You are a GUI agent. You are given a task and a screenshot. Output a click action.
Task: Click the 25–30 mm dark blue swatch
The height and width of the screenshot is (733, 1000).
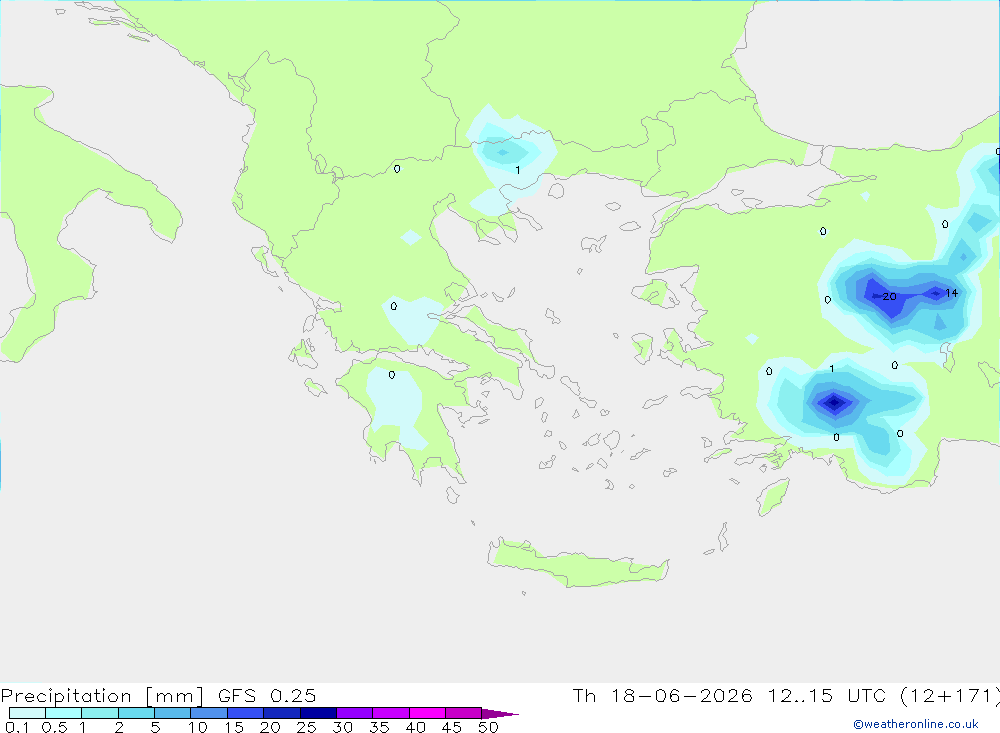click(x=318, y=713)
